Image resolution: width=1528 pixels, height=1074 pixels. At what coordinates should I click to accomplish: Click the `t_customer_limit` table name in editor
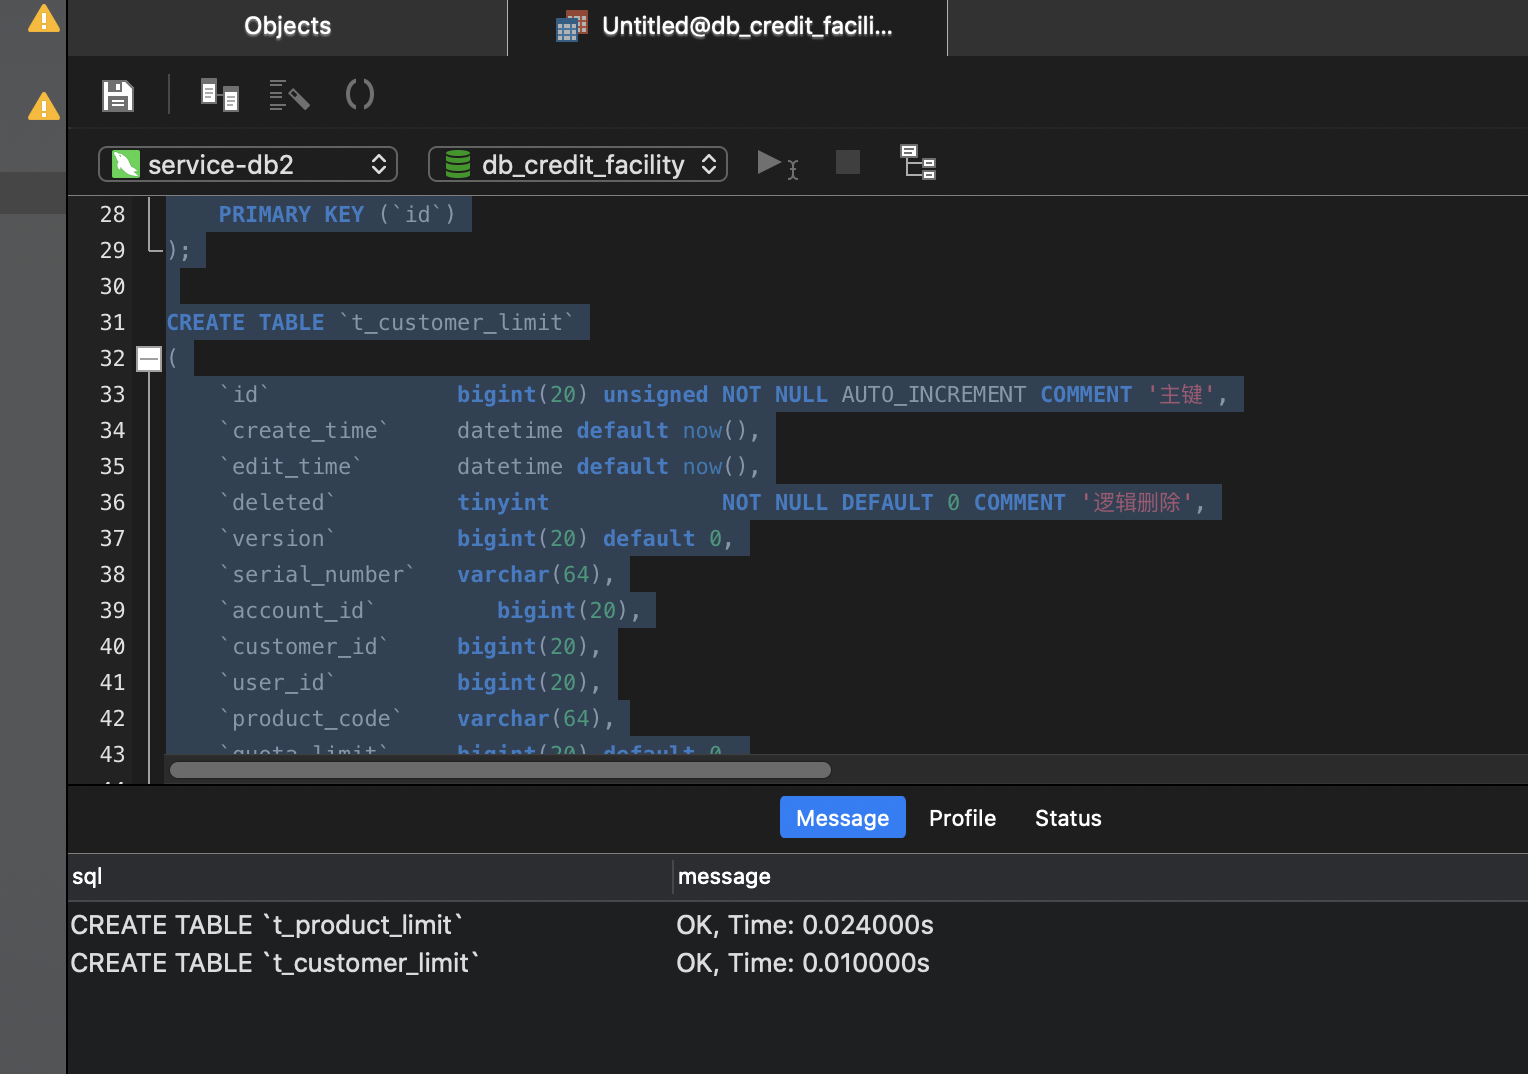(457, 322)
